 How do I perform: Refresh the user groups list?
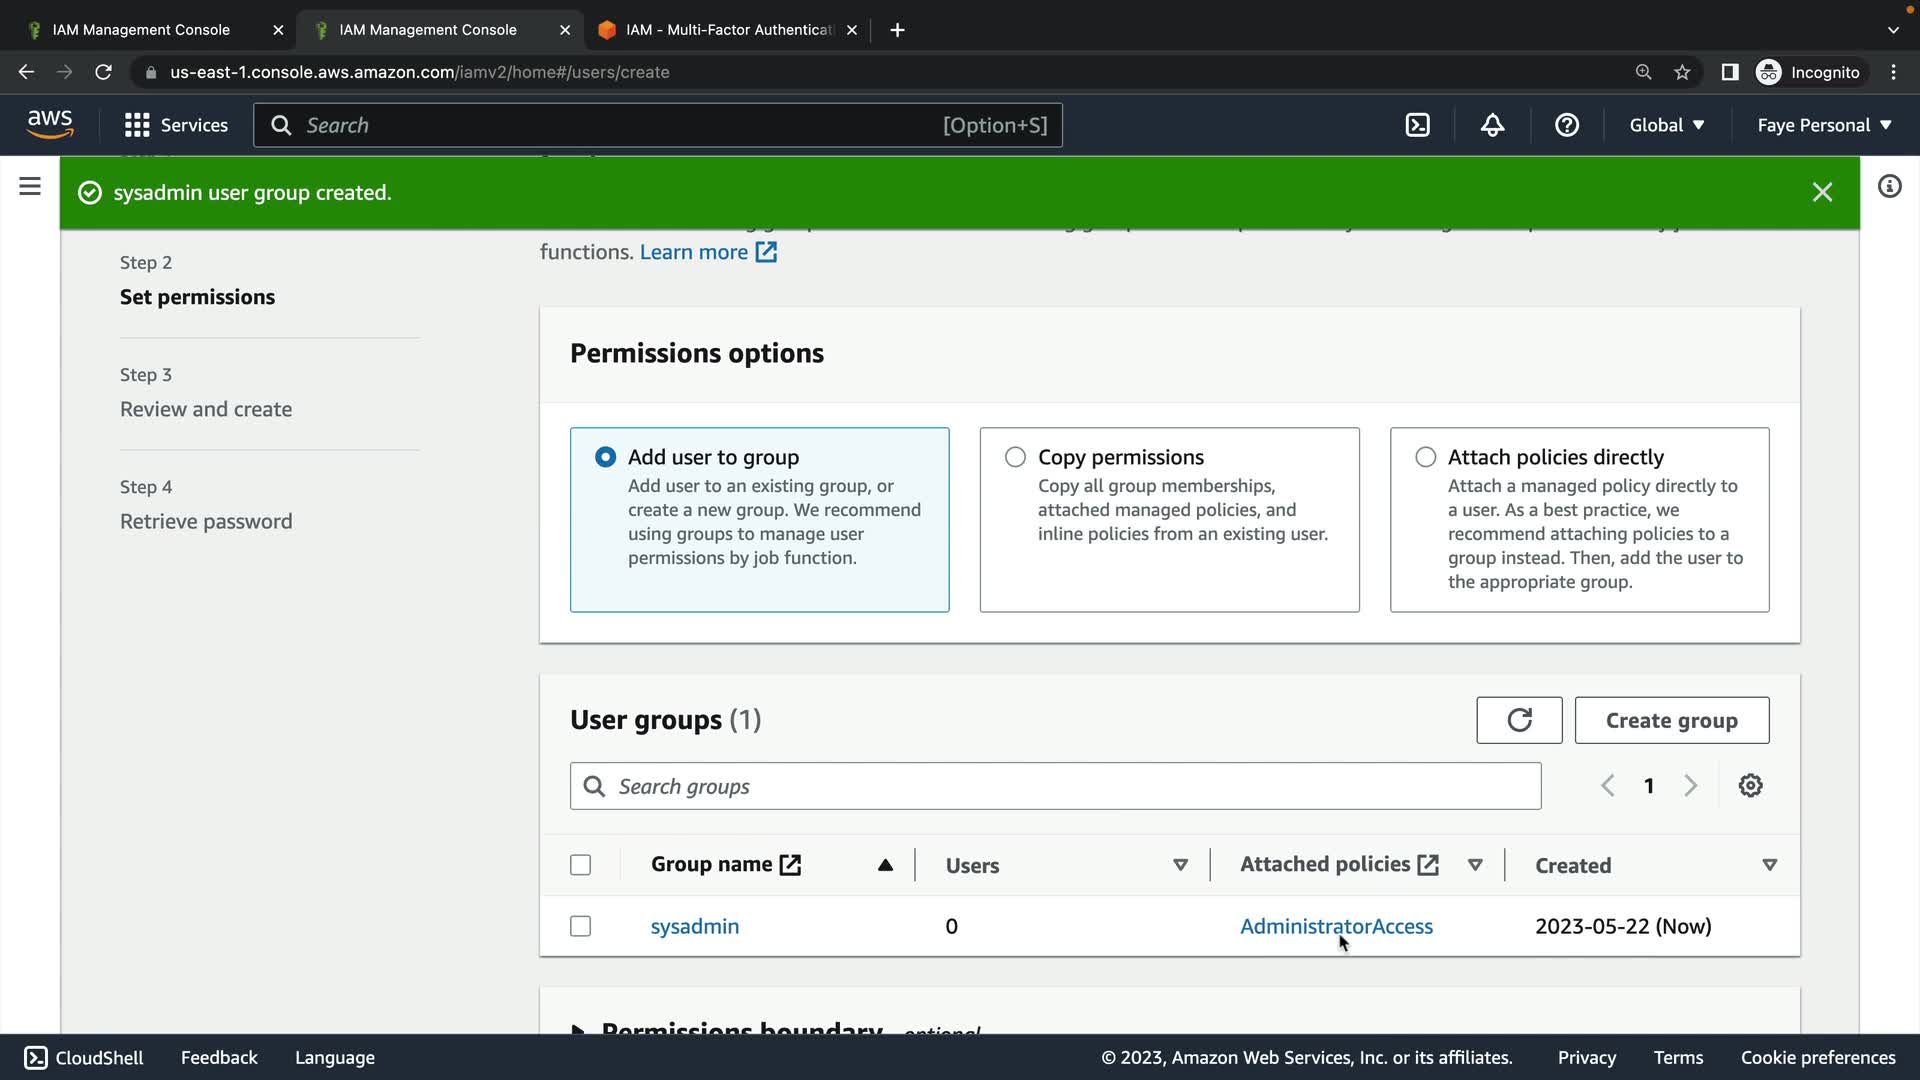coord(1518,720)
